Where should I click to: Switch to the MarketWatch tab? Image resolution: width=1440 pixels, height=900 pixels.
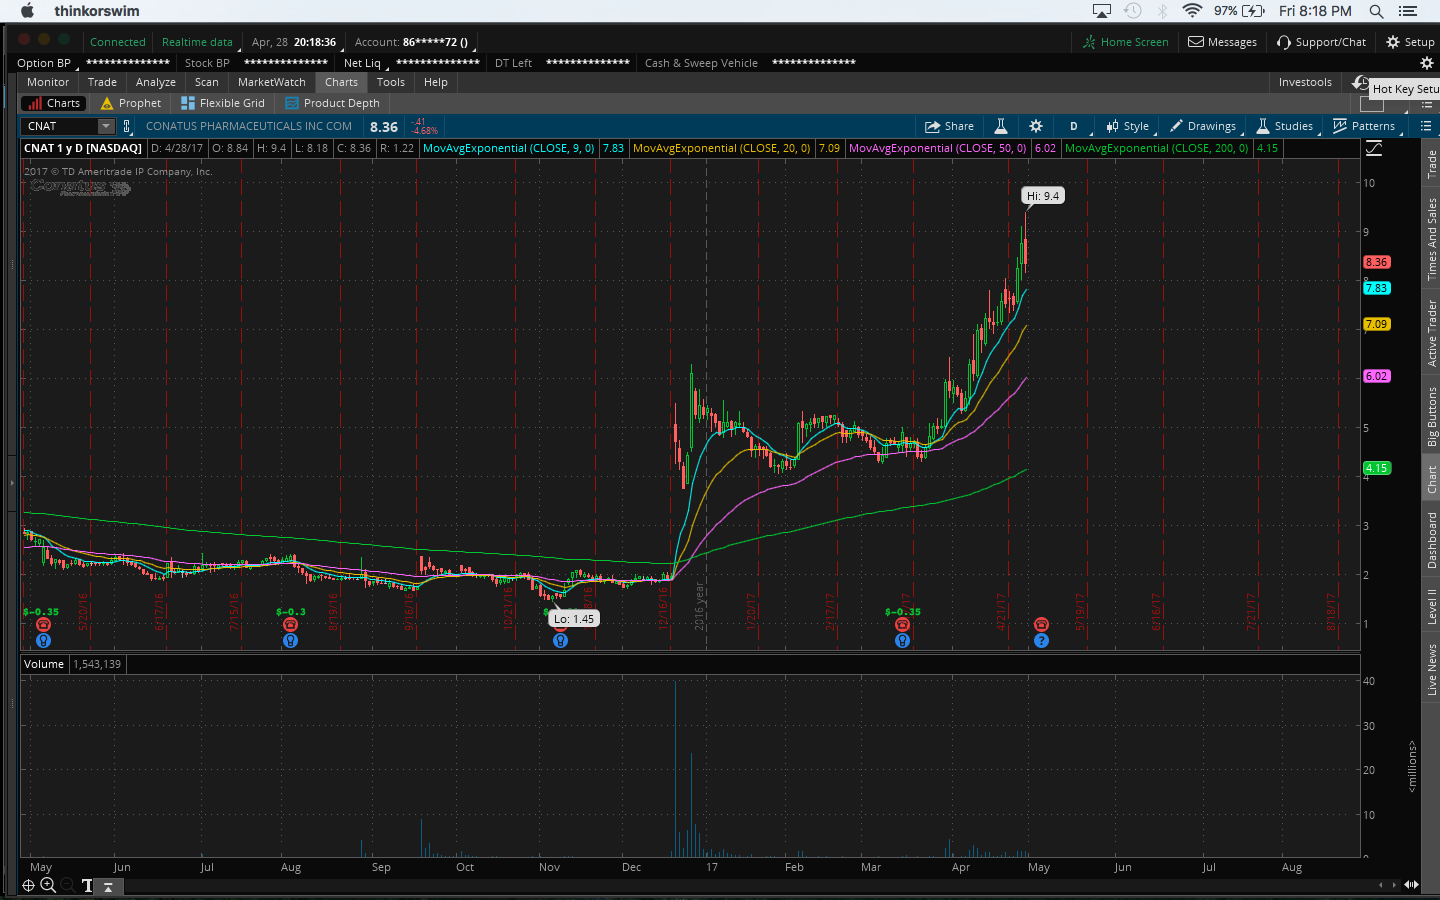[271, 82]
